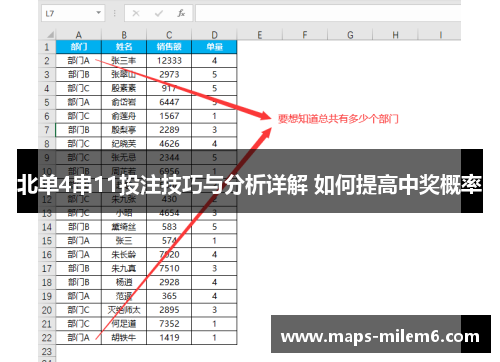Select the cell containing 俞莲舟
The image size is (500, 362).
(x=124, y=116)
